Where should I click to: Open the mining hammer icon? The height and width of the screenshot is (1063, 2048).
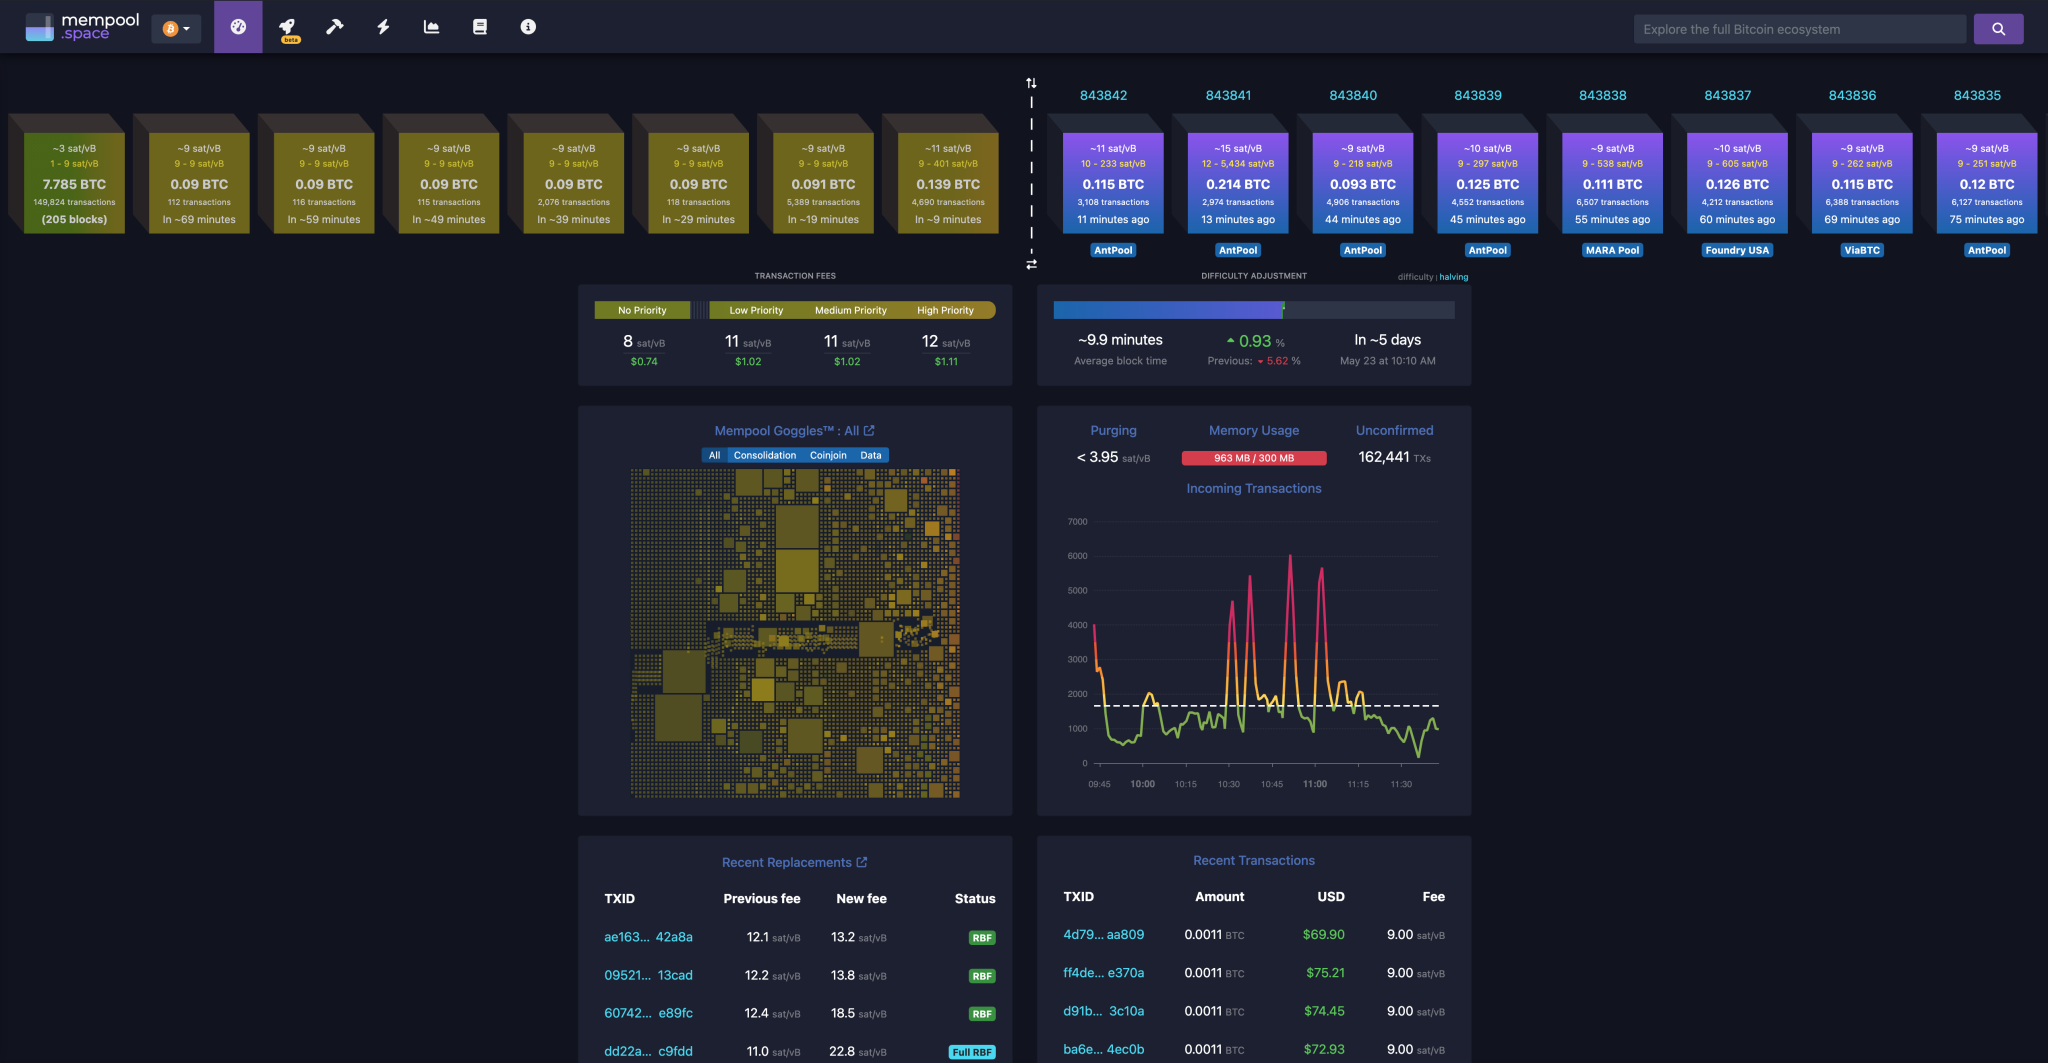pos(335,27)
